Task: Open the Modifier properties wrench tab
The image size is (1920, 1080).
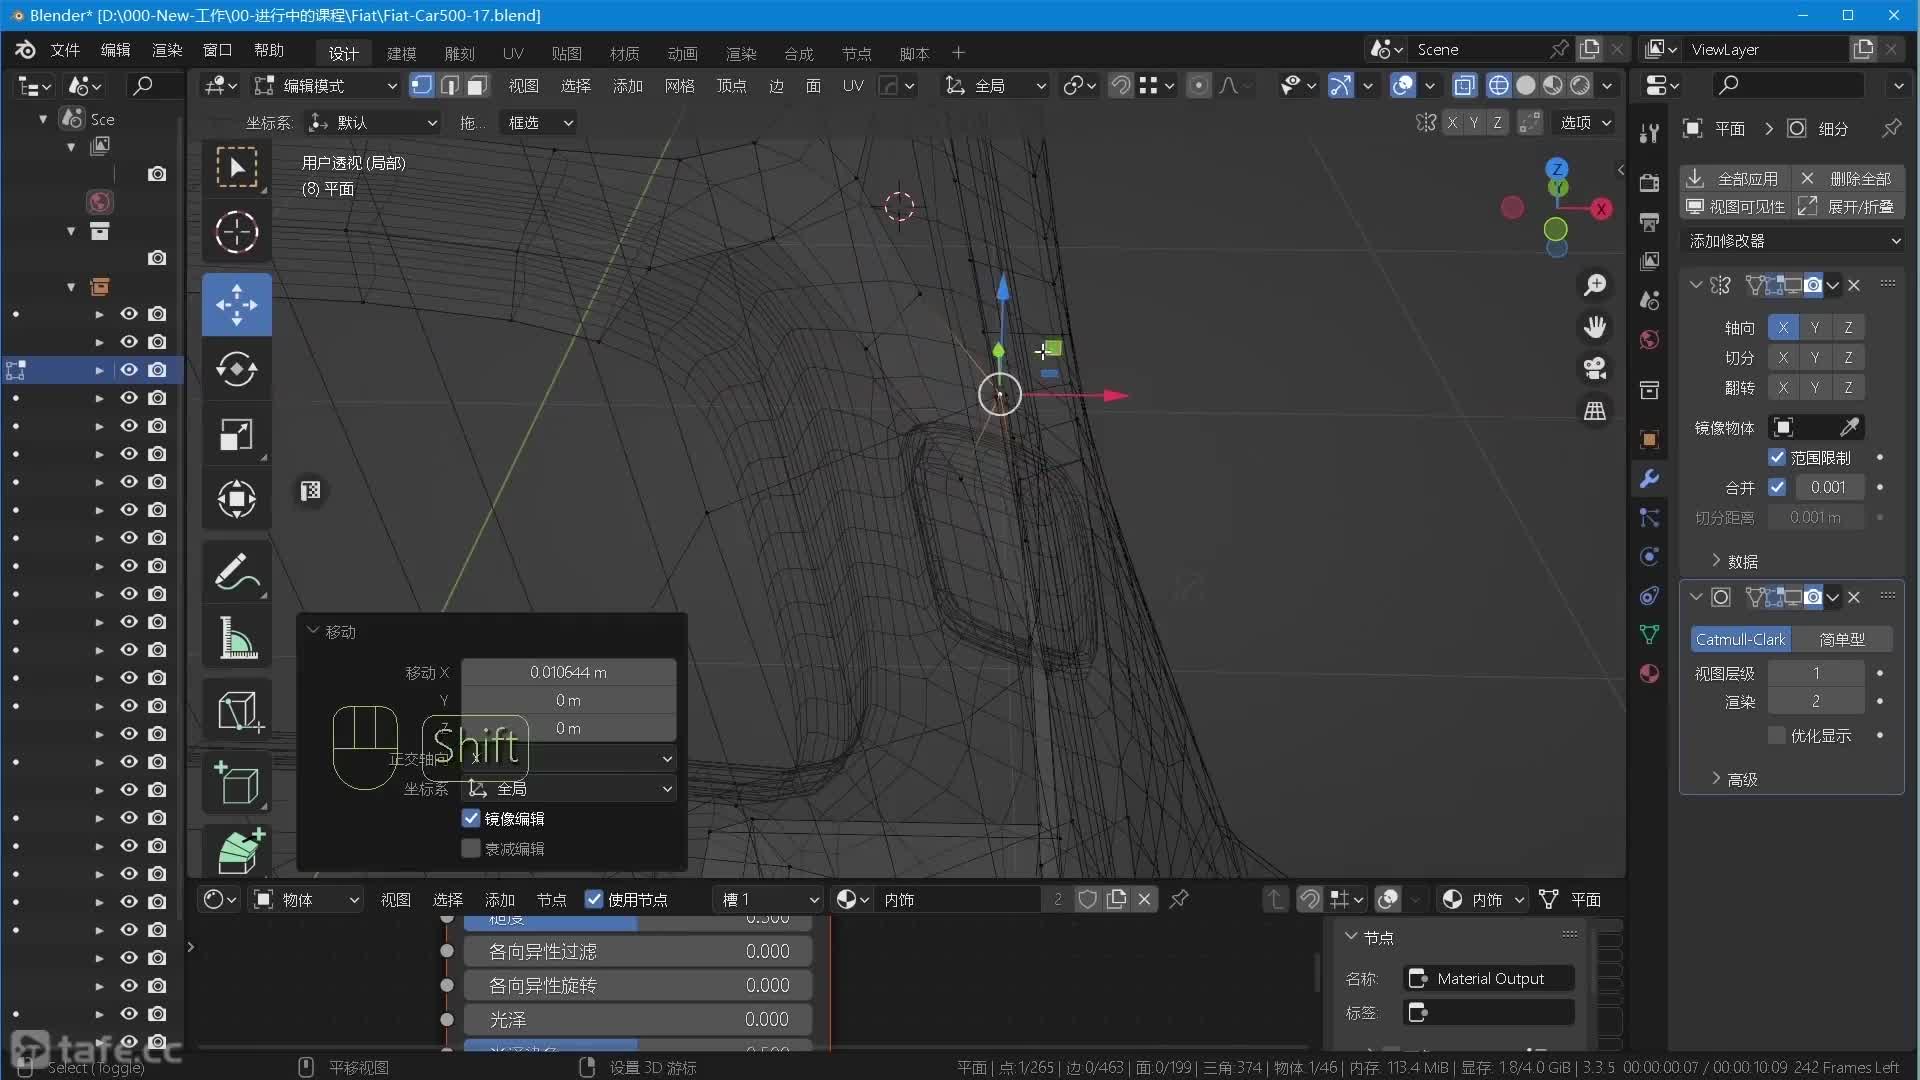Action: pyautogui.click(x=1650, y=478)
